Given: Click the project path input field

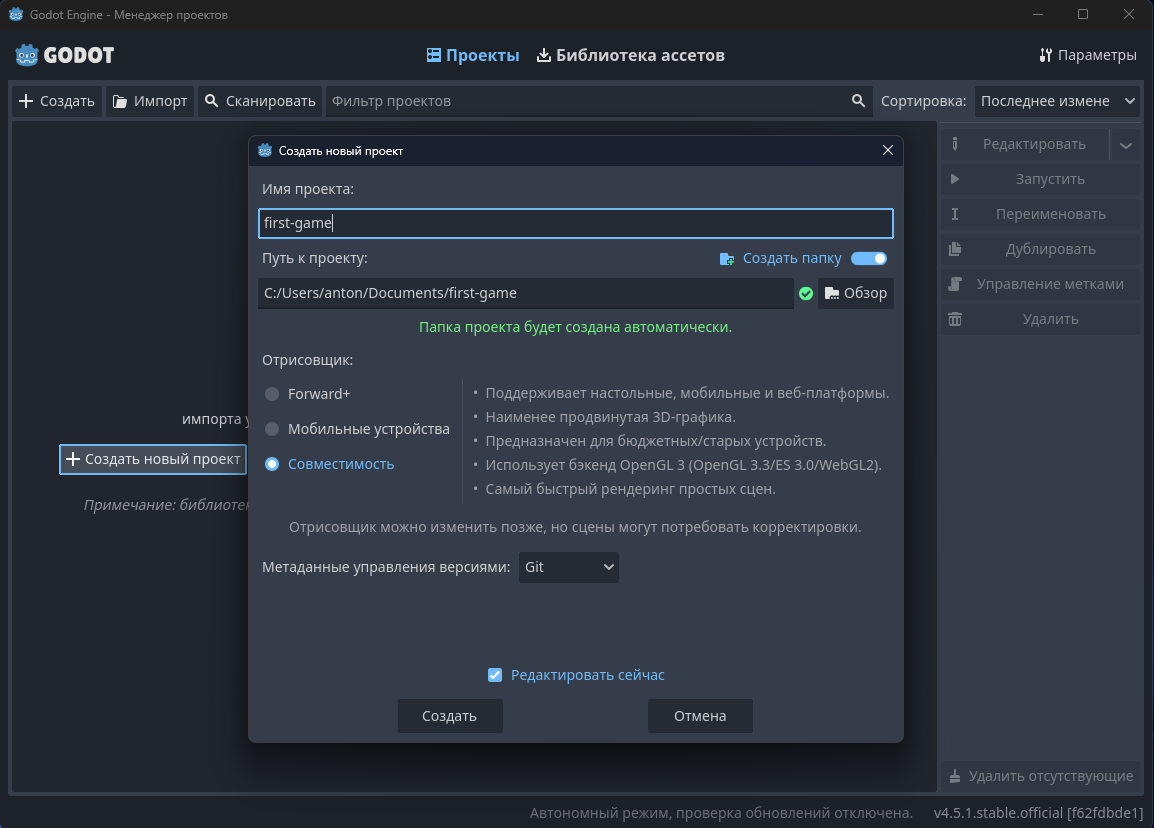Looking at the screenshot, I should pos(525,293).
